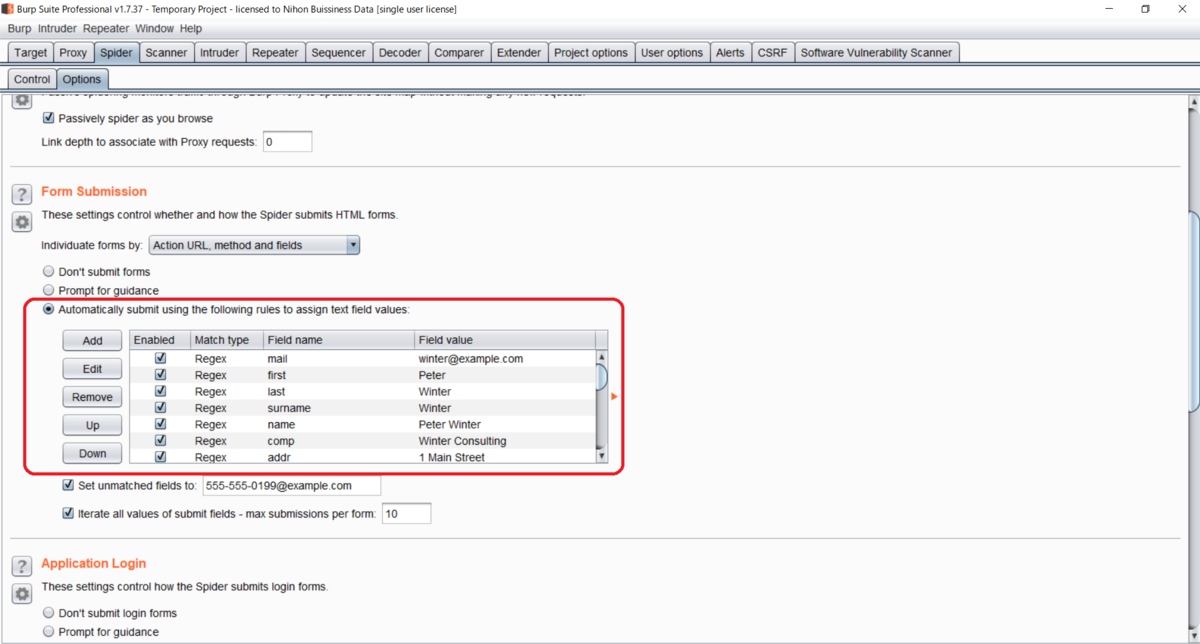
Task: Switch to the Alerts tab
Action: [730, 53]
